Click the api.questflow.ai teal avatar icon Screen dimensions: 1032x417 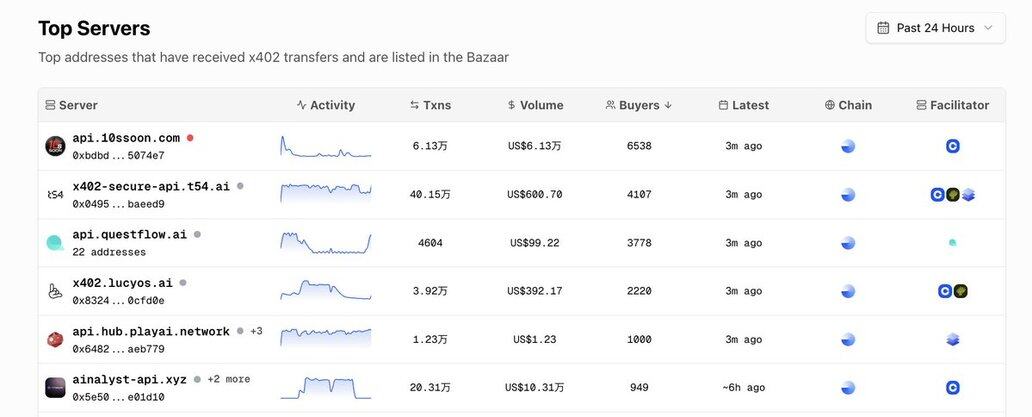click(55, 243)
